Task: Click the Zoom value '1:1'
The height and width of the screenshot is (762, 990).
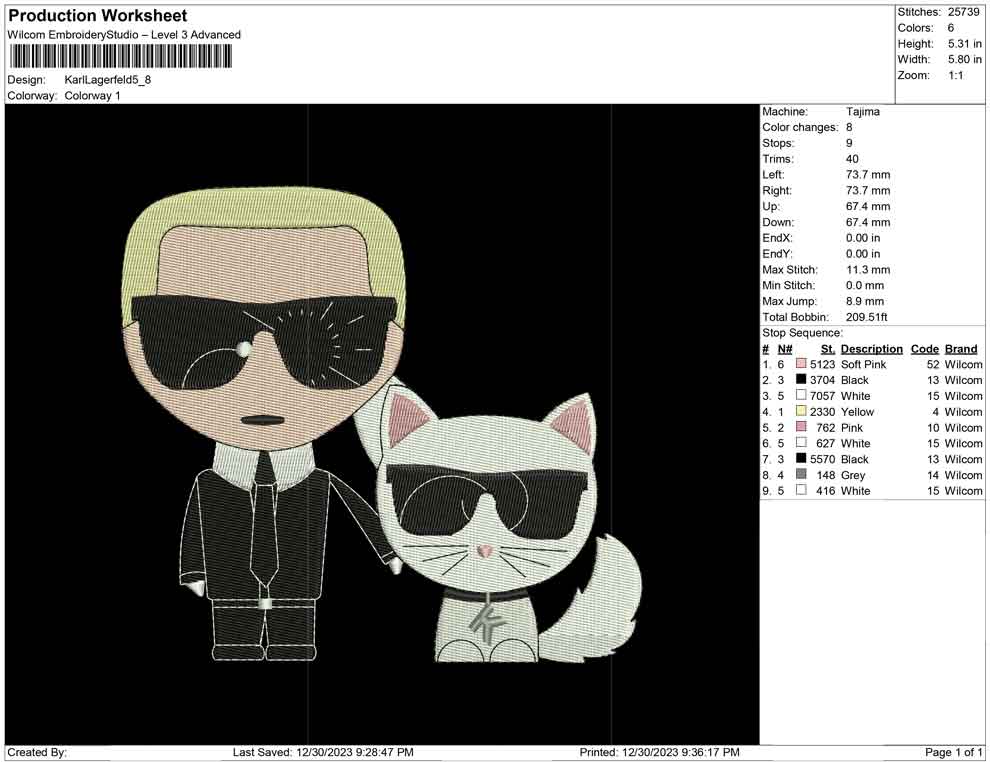Action: coord(955,75)
